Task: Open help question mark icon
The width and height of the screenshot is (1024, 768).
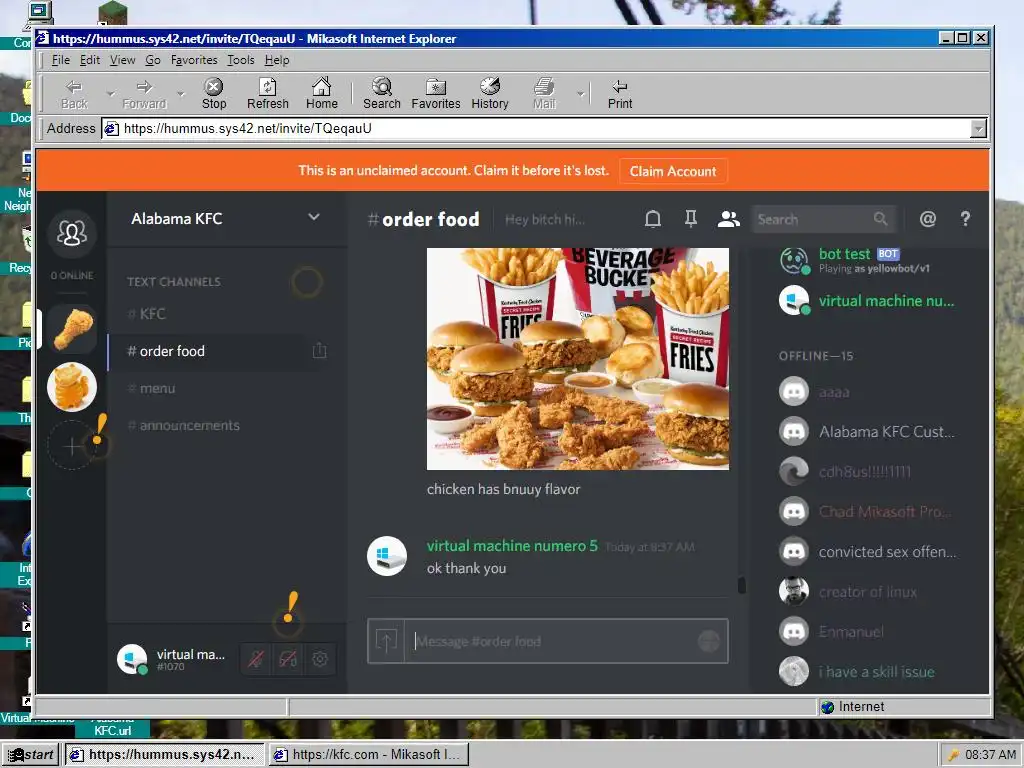Action: (965, 219)
